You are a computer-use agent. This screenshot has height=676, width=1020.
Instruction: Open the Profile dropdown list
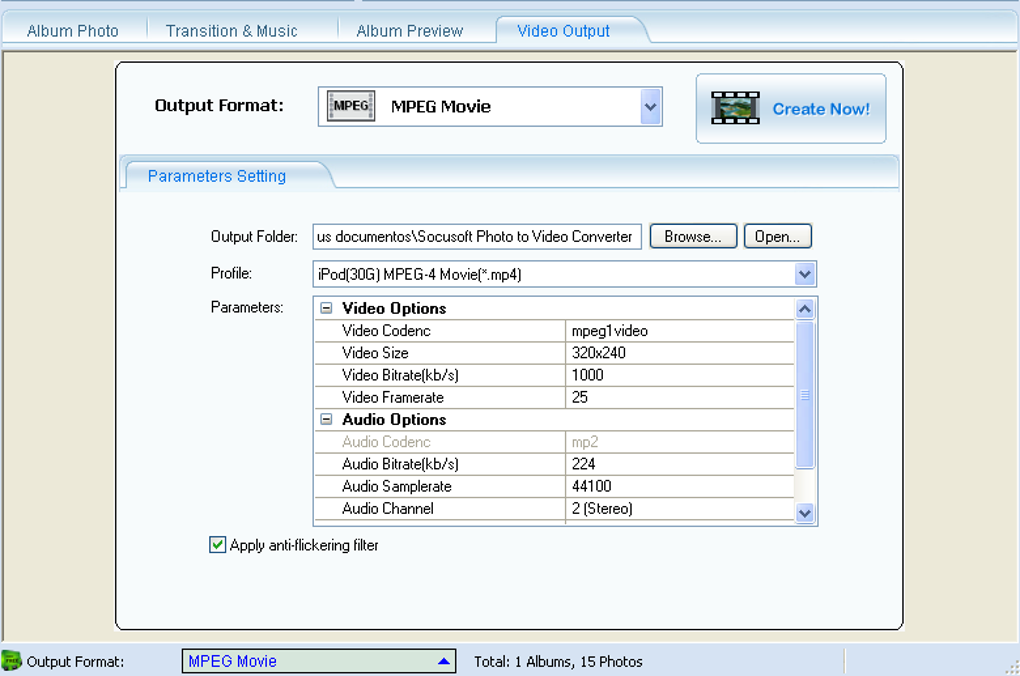coord(804,274)
